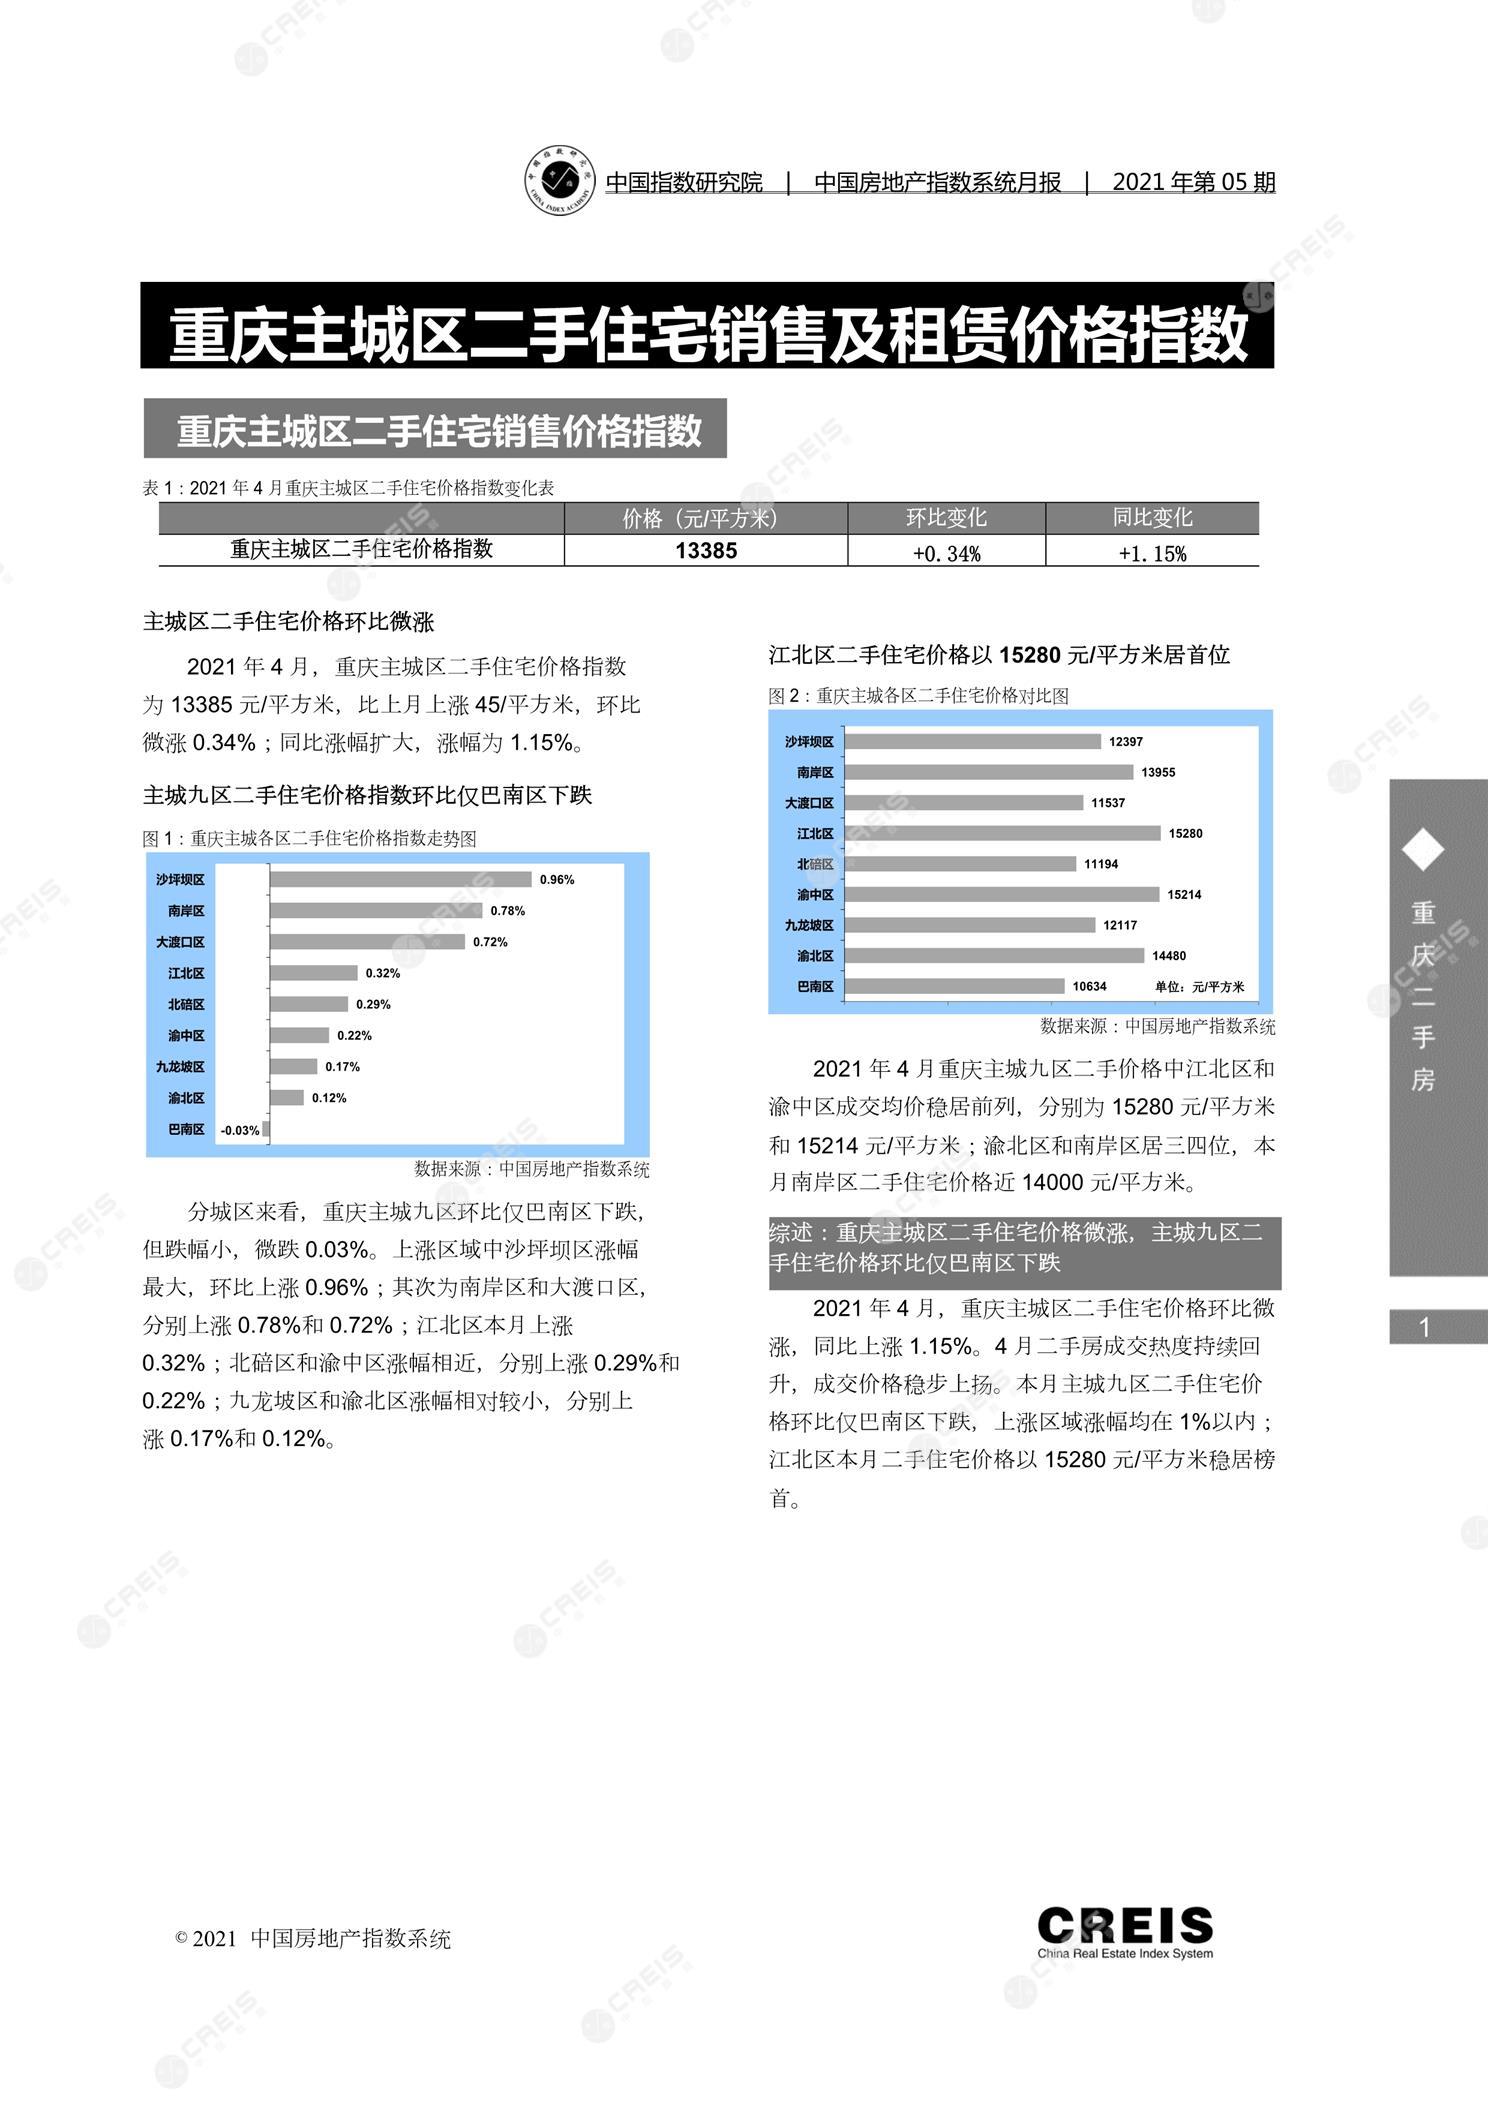Select the header text "中国指数研究院"
This screenshot has width=1488, height=2104.
(684, 182)
